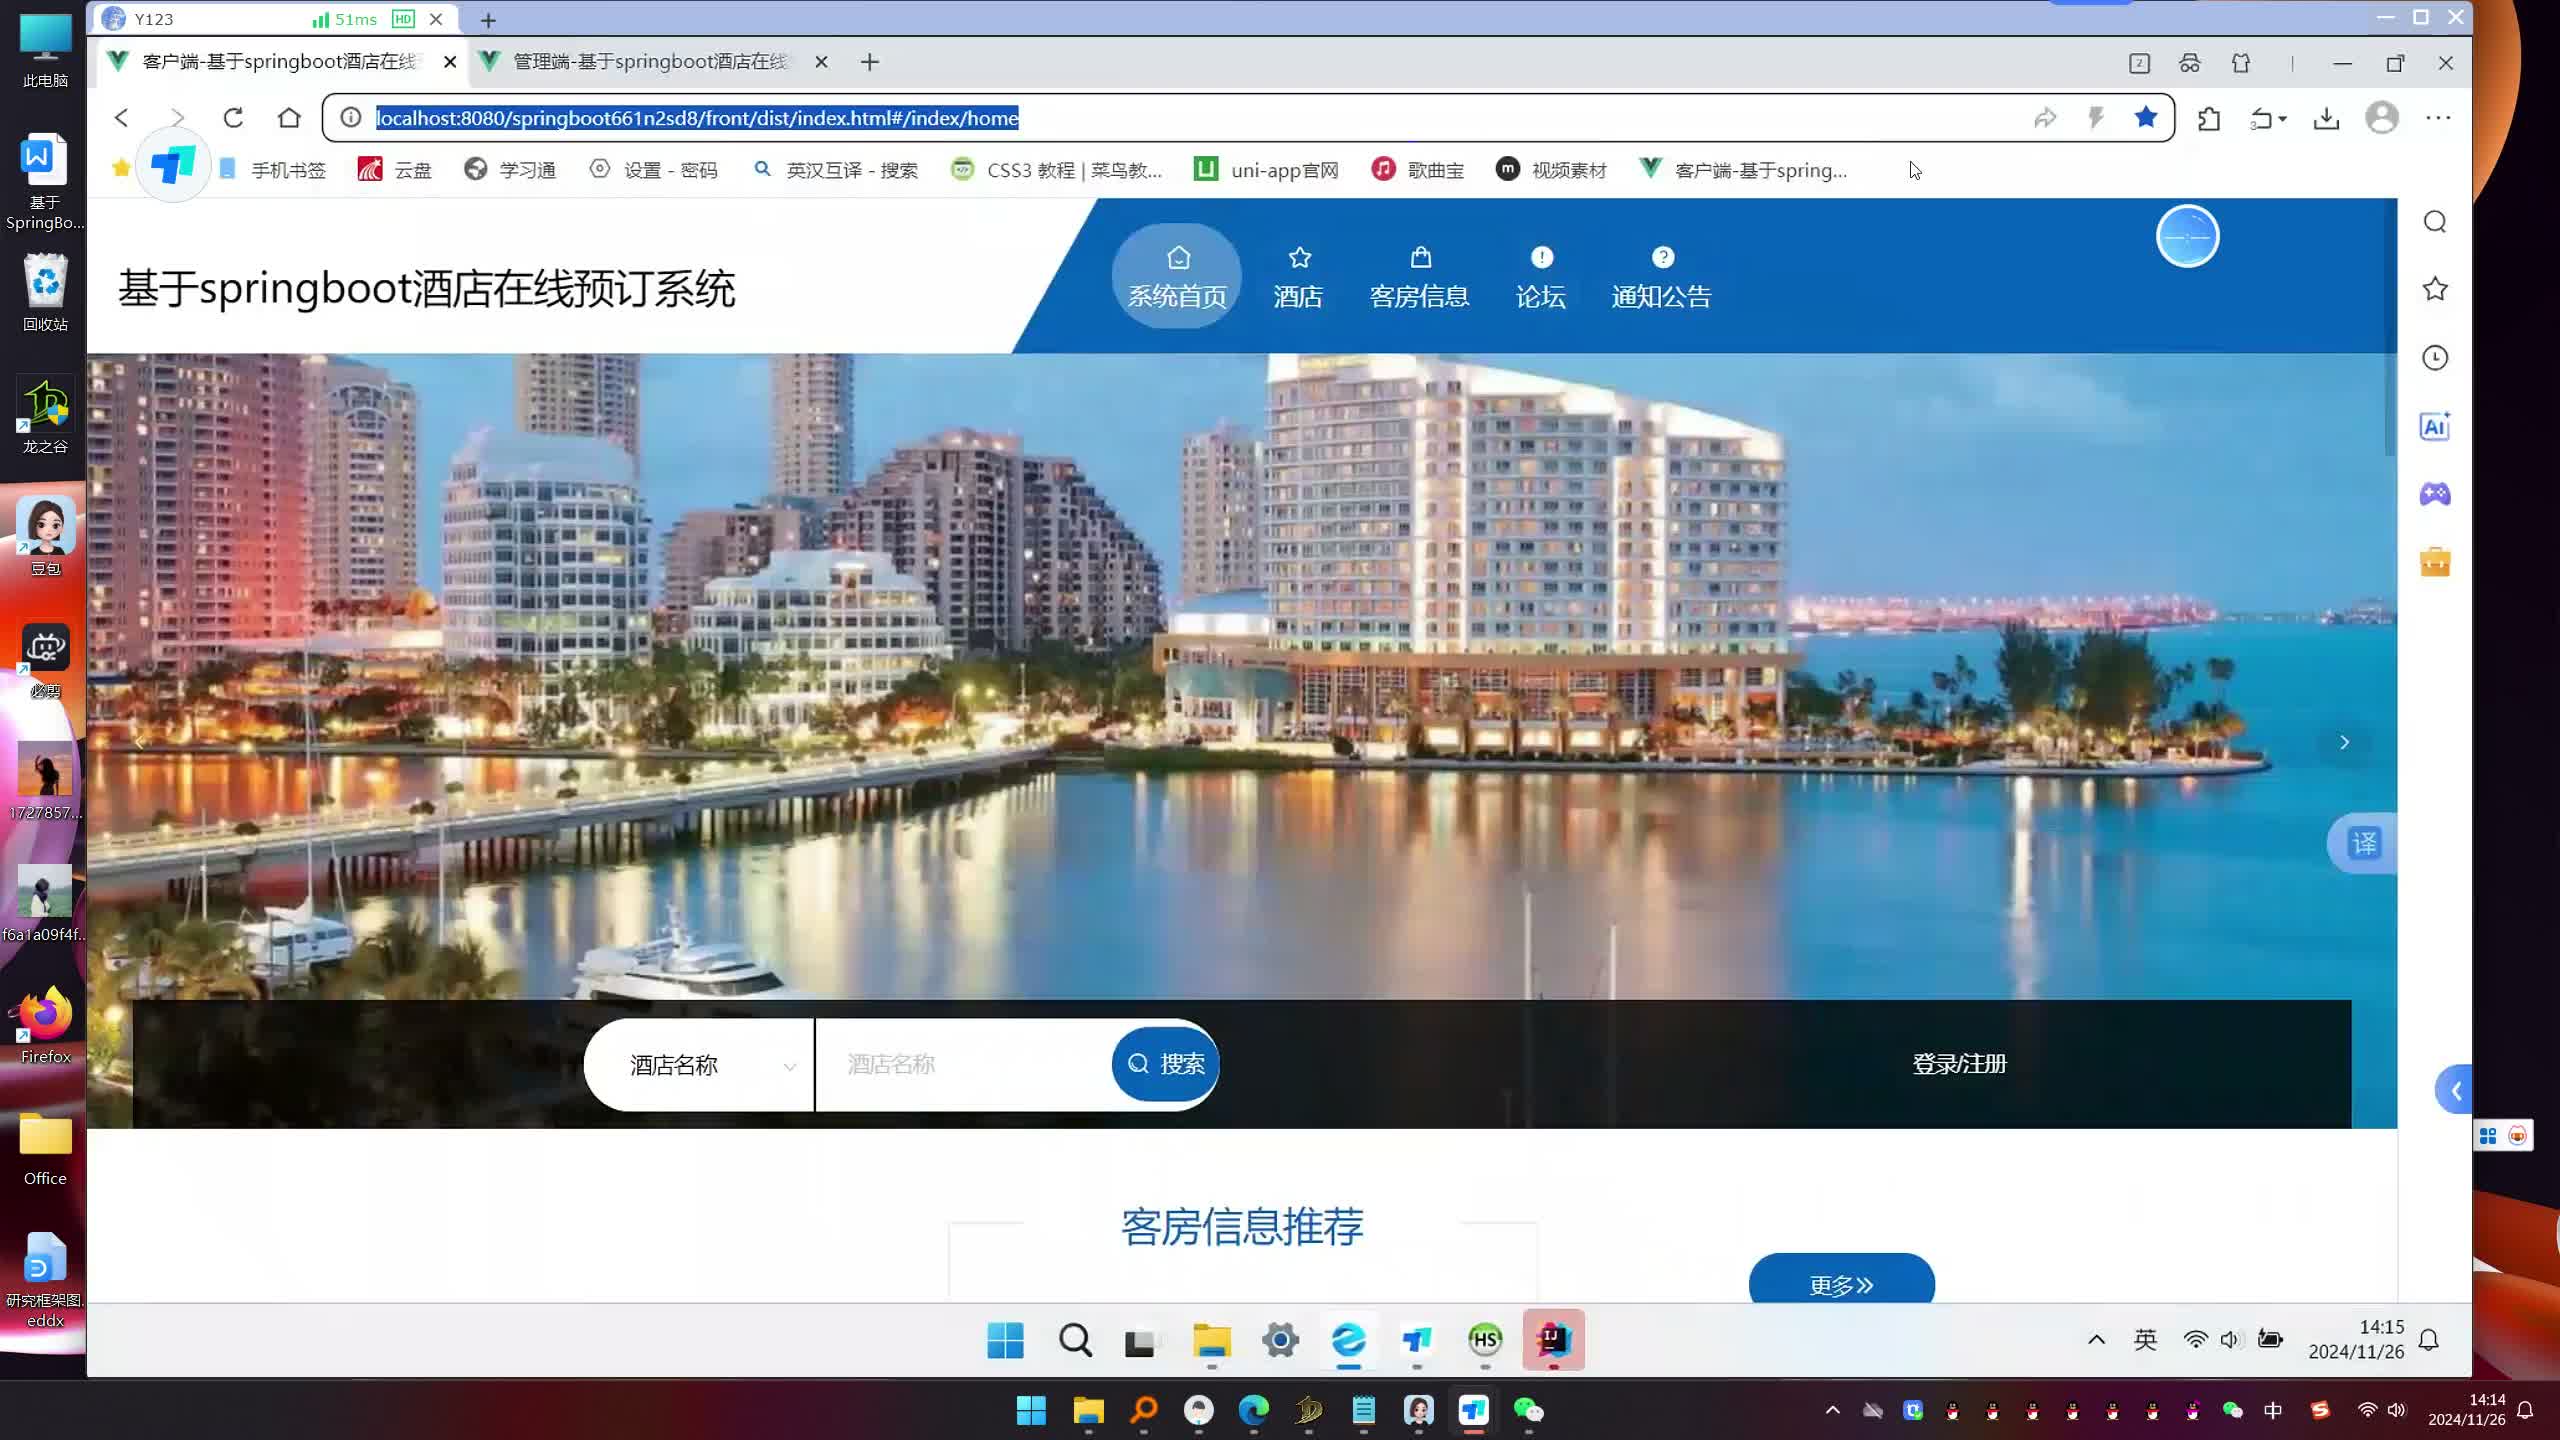Click the sidebar history clock icon
Screen dimensions: 2560x1440
(x=2434, y=358)
